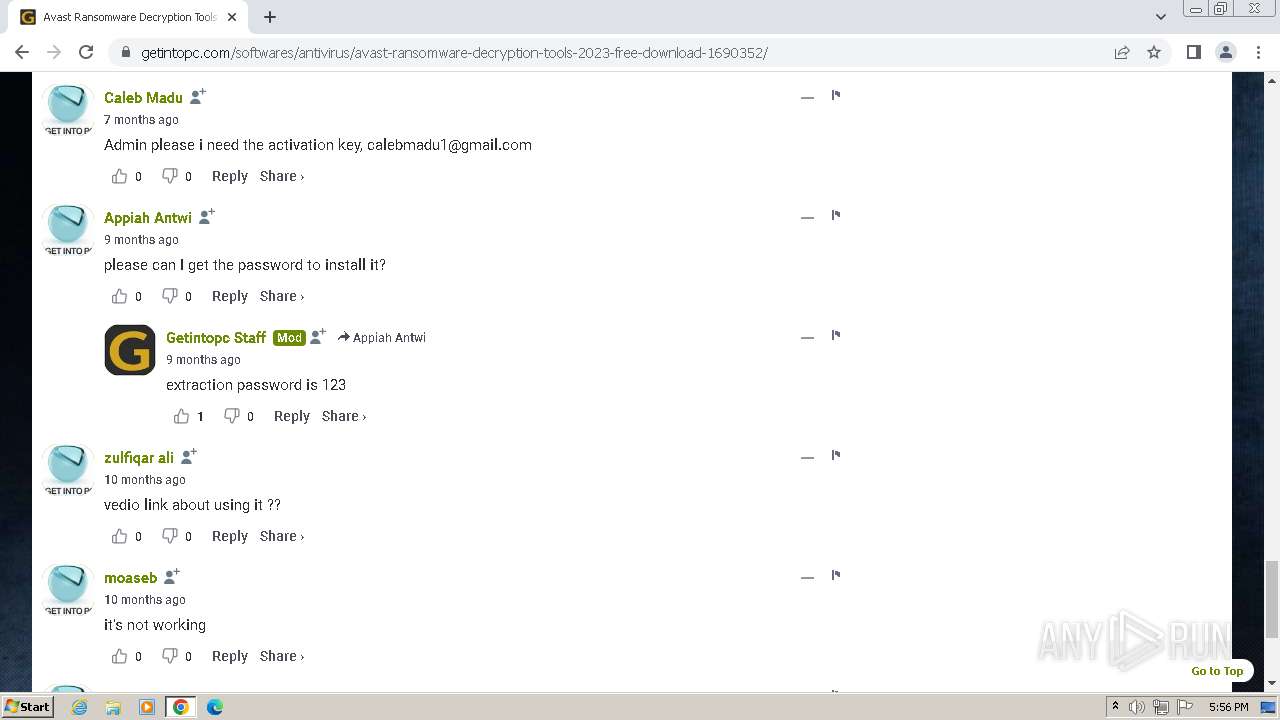Reply to the Getintopc Staff comment
Image resolution: width=1280 pixels, height=720 pixels.
point(292,416)
